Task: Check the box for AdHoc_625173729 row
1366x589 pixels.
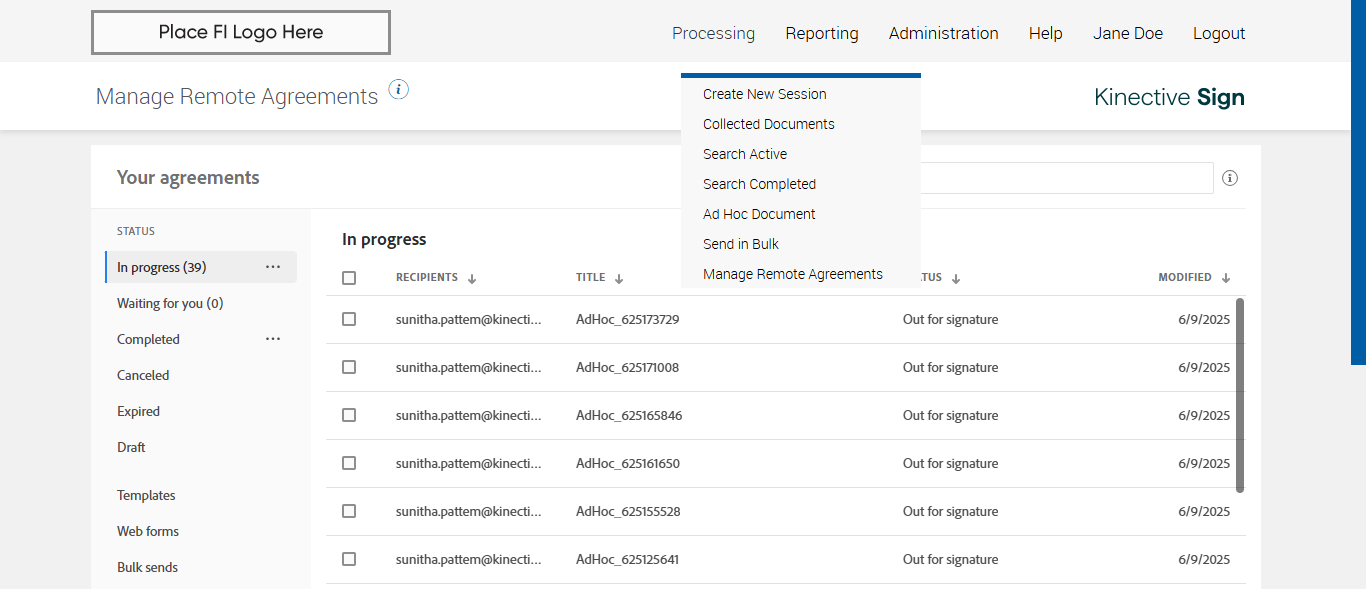Action: pyautogui.click(x=349, y=319)
